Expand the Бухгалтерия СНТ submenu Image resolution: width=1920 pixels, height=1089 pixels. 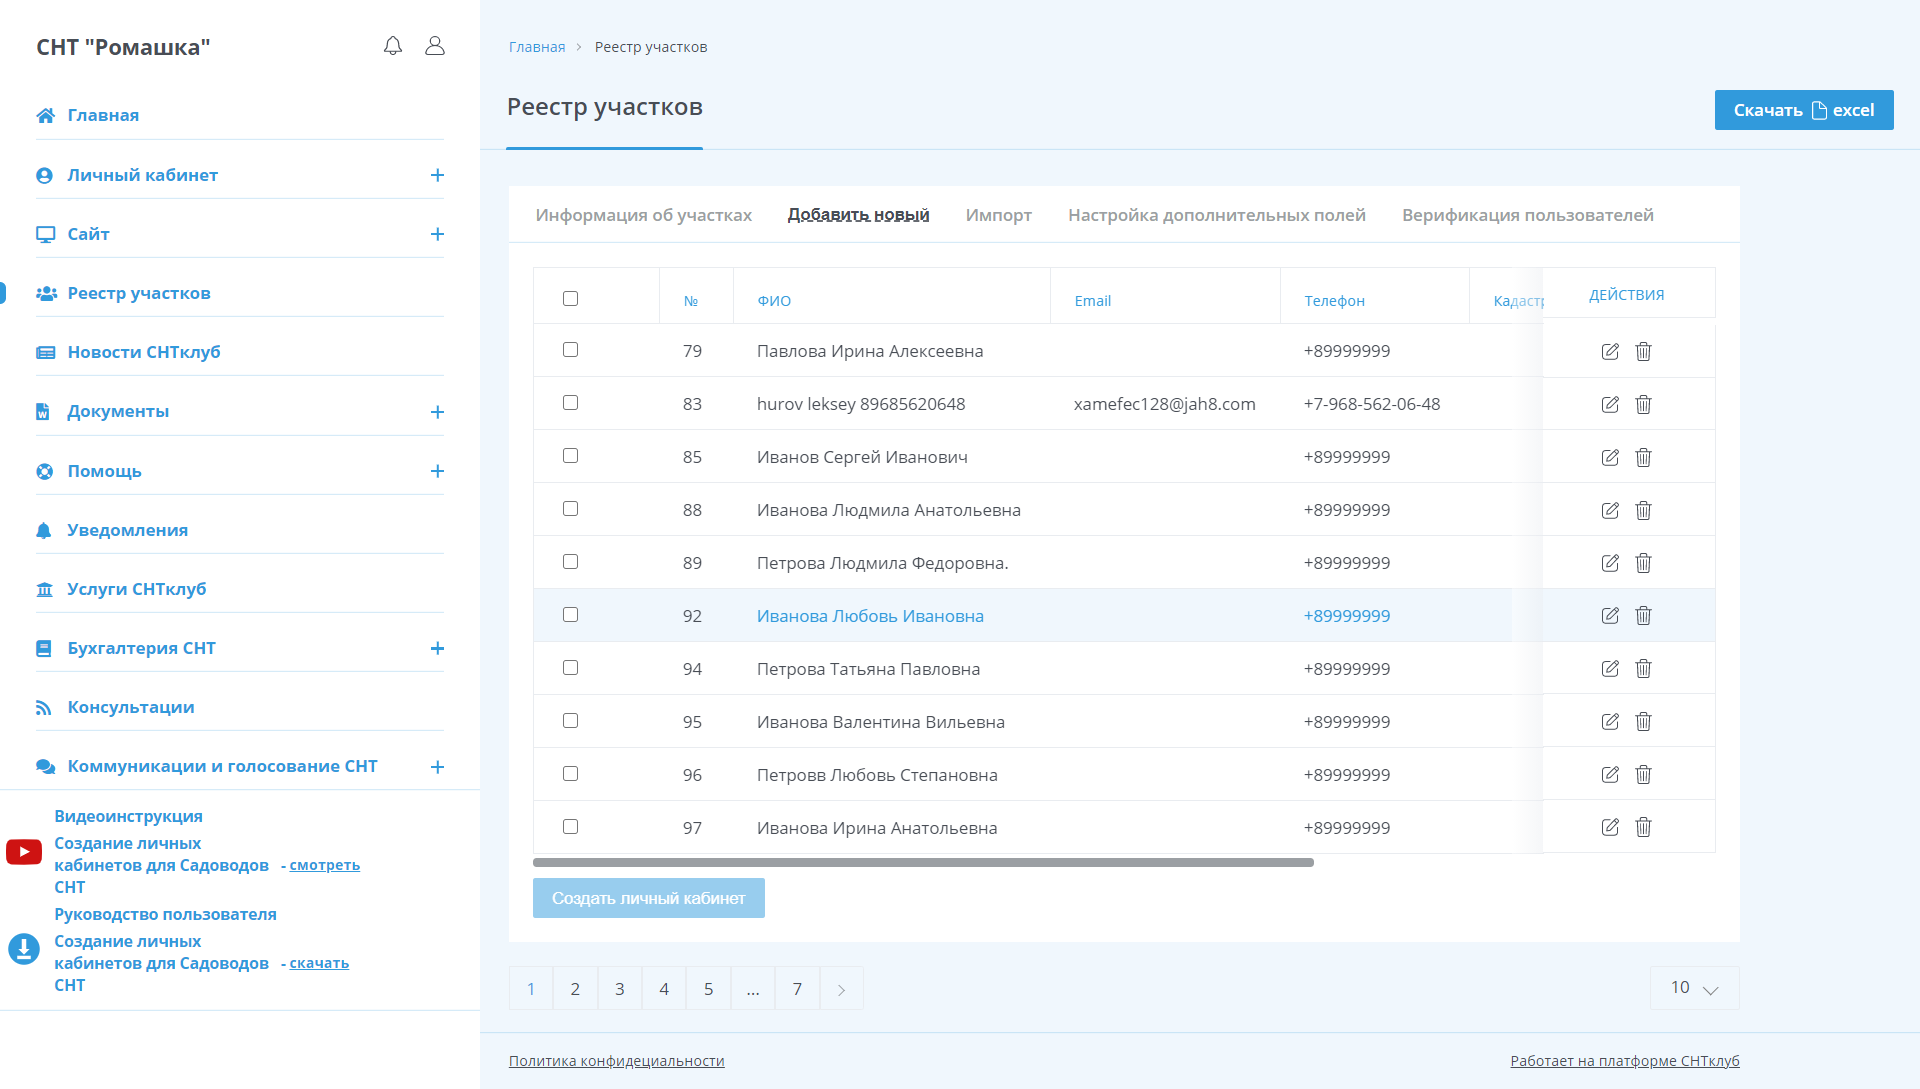click(x=437, y=648)
